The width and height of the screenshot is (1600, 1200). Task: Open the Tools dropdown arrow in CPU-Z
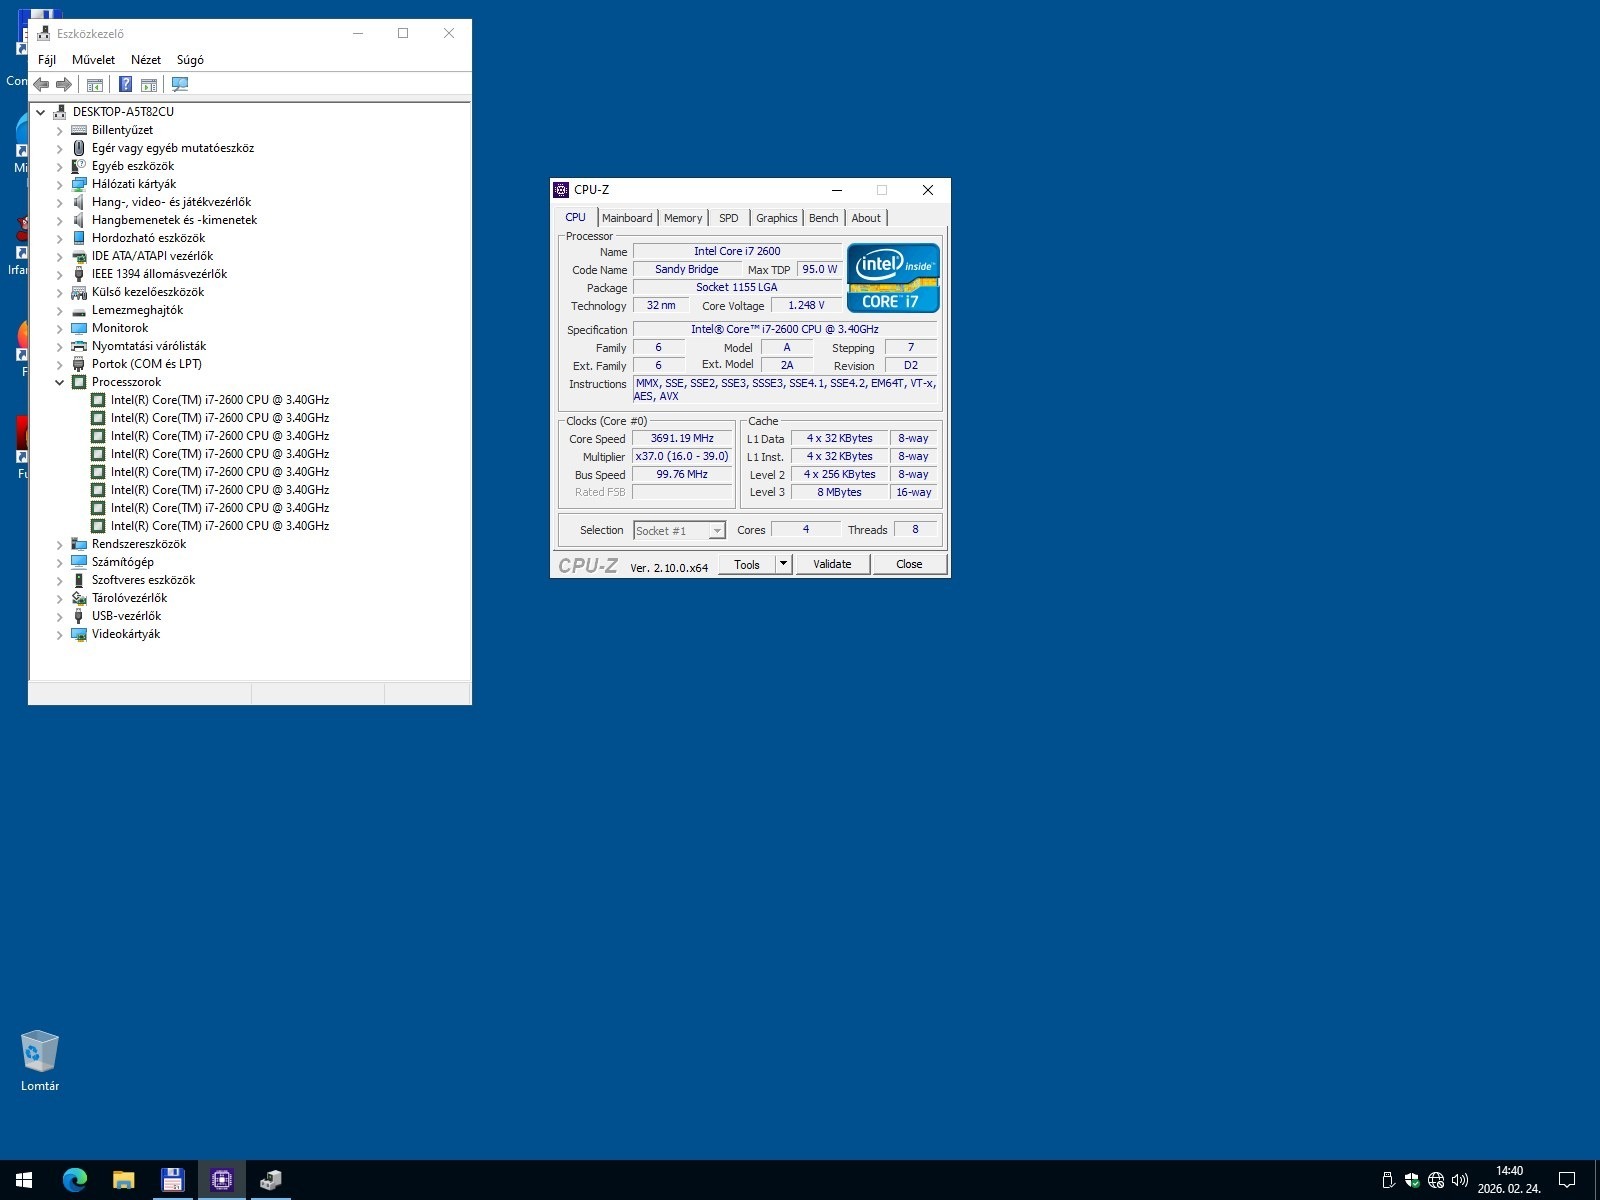(x=783, y=564)
